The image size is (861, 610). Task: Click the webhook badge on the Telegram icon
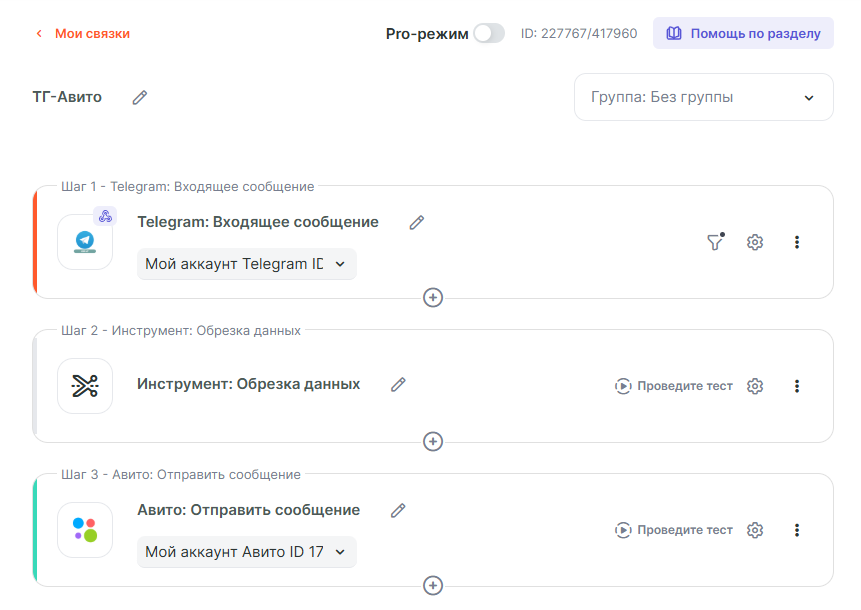coord(105,216)
